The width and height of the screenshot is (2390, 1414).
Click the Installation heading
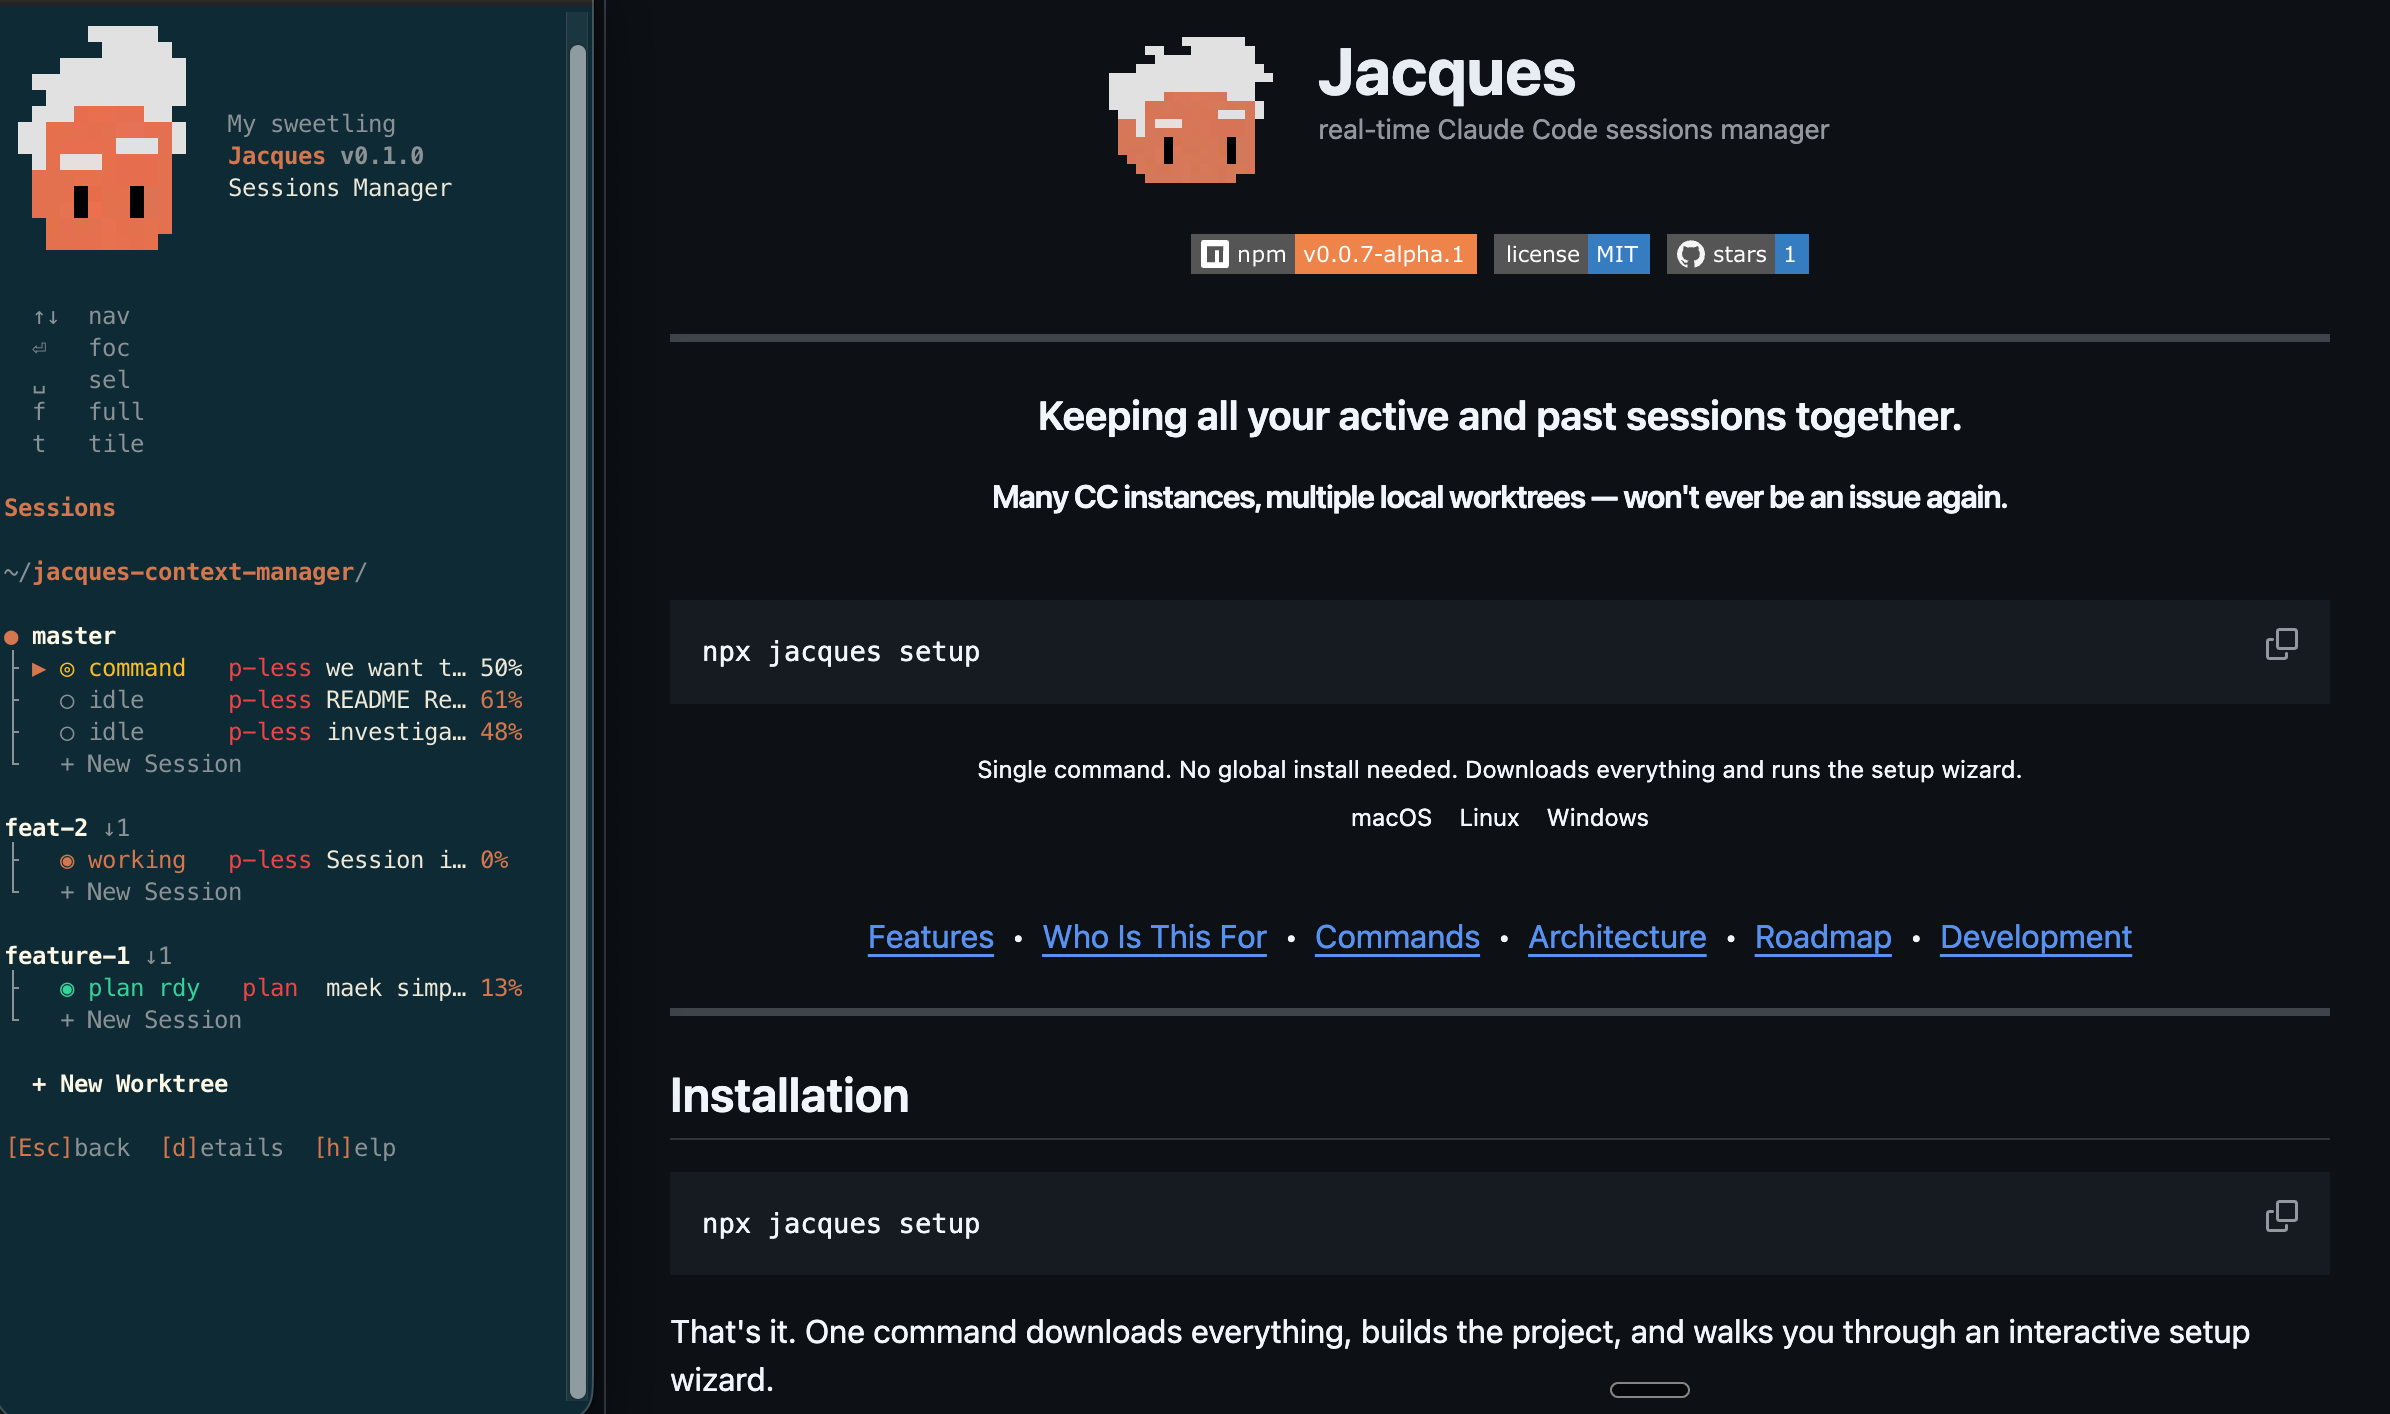tap(789, 1096)
